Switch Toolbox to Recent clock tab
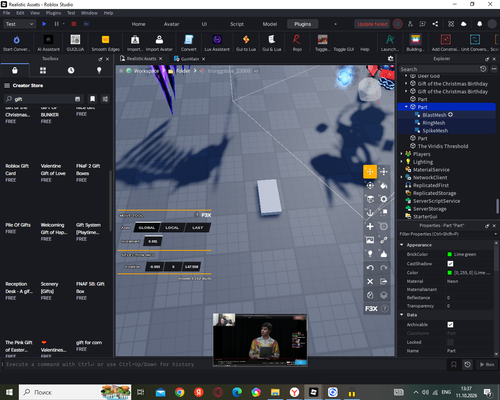Viewport: 500px width, 400px height. coord(71,70)
